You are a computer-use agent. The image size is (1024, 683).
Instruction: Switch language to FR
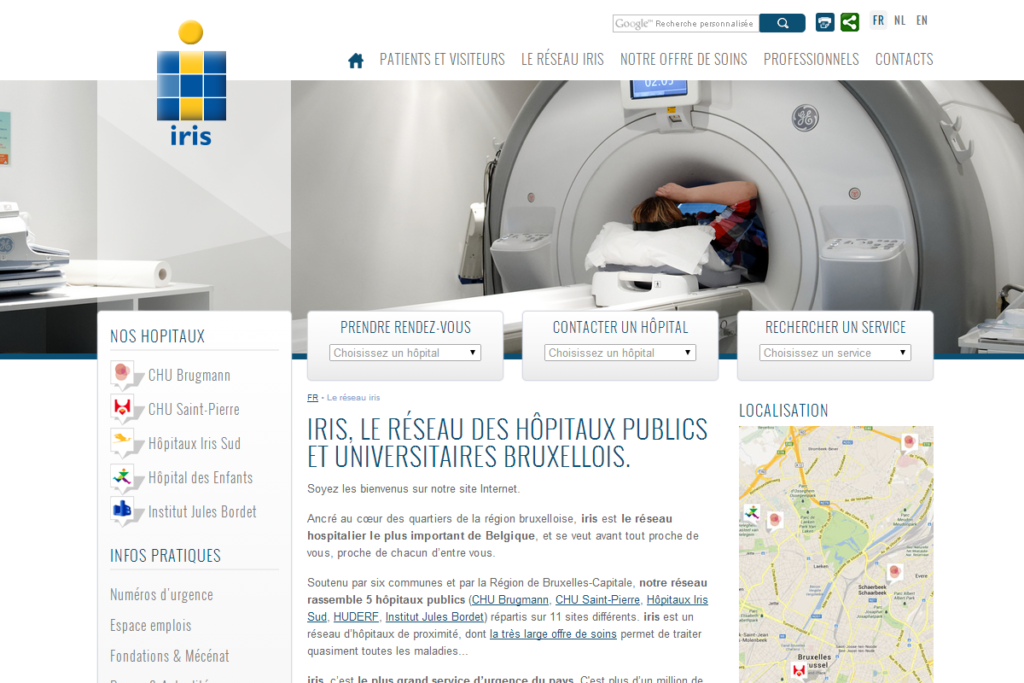tap(878, 20)
